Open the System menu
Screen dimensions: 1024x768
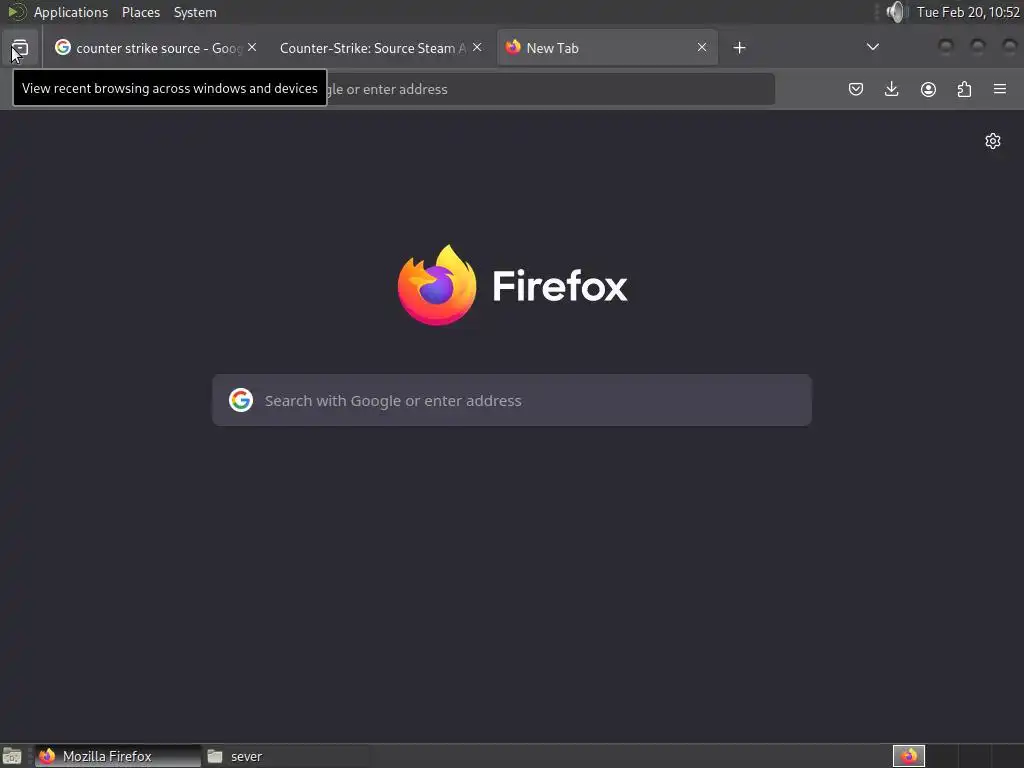[x=195, y=12]
